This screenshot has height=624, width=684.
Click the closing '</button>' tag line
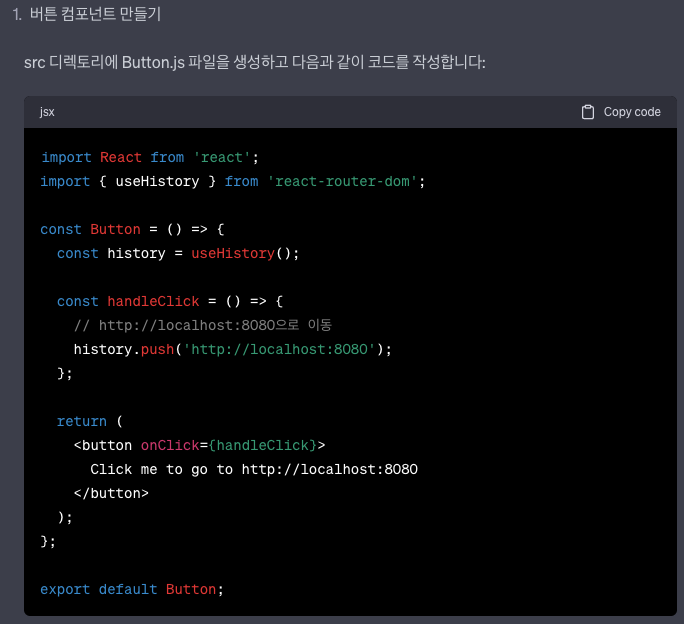tap(111, 493)
